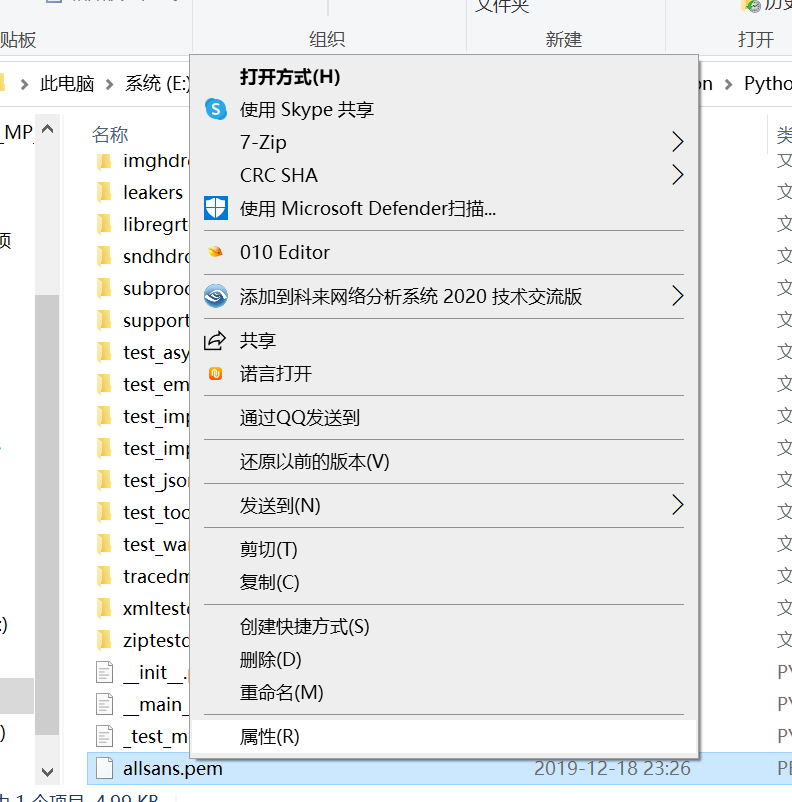This screenshot has height=802, width=792.
Task: Click the 诺言打开 orange icon
Action: pyautogui.click(x=215, y=373)
